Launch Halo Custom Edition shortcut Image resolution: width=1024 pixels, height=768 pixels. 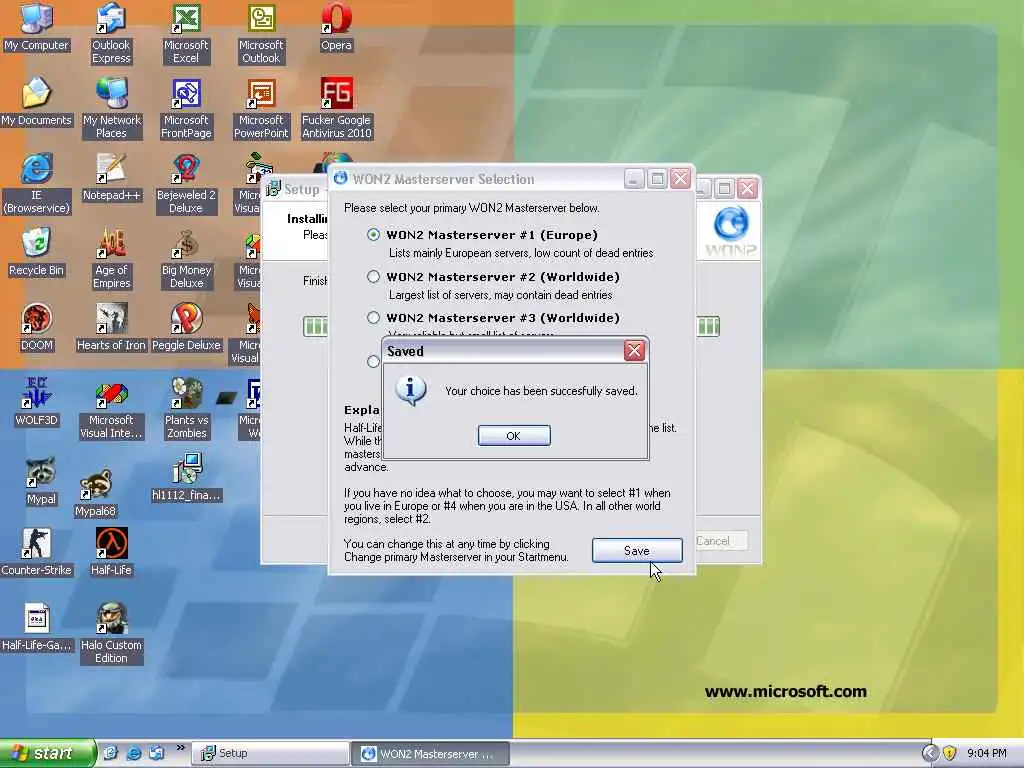click(x=111, y=633)
